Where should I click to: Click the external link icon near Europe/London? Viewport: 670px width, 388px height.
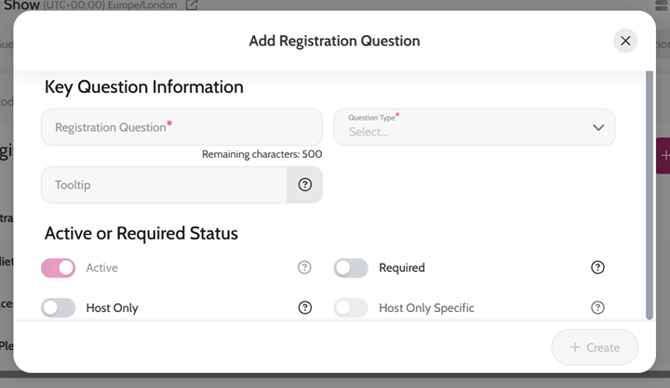192,5
